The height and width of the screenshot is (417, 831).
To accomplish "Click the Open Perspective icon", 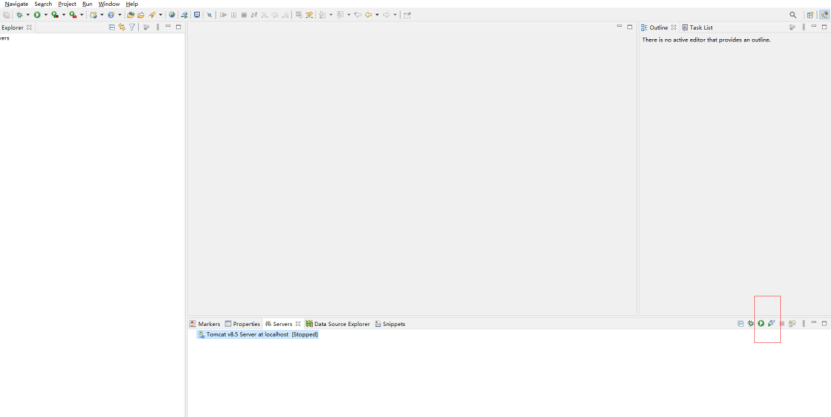I will 810,15.
